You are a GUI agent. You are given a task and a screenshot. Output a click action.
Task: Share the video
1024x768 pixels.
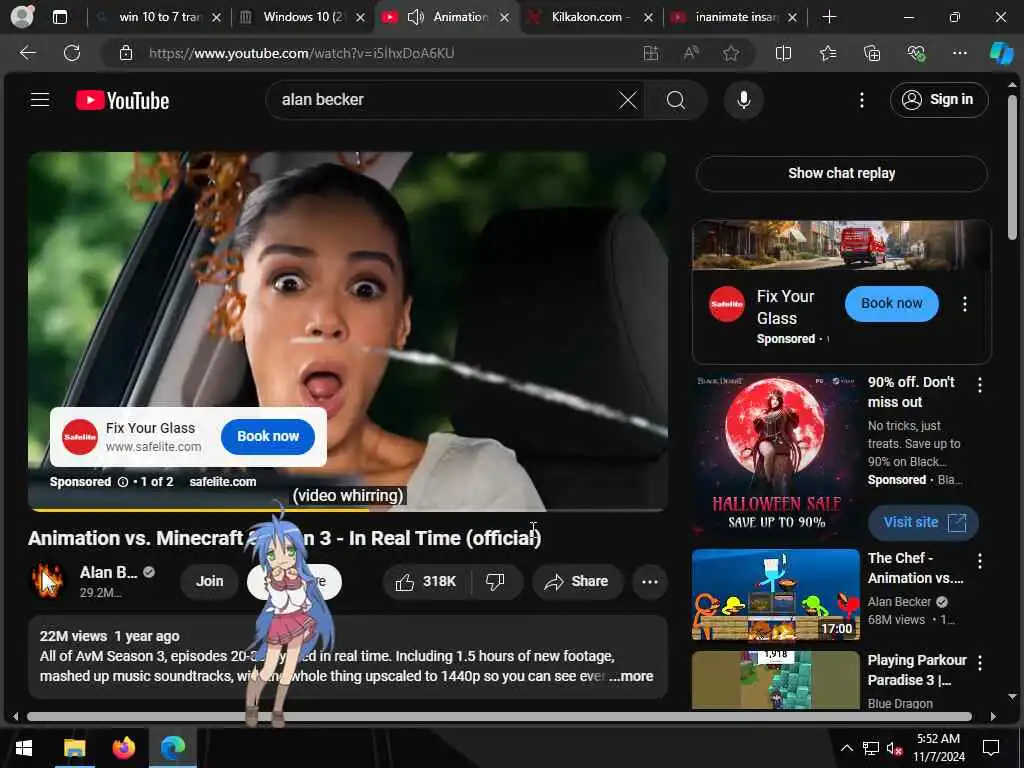coord(577,581)
